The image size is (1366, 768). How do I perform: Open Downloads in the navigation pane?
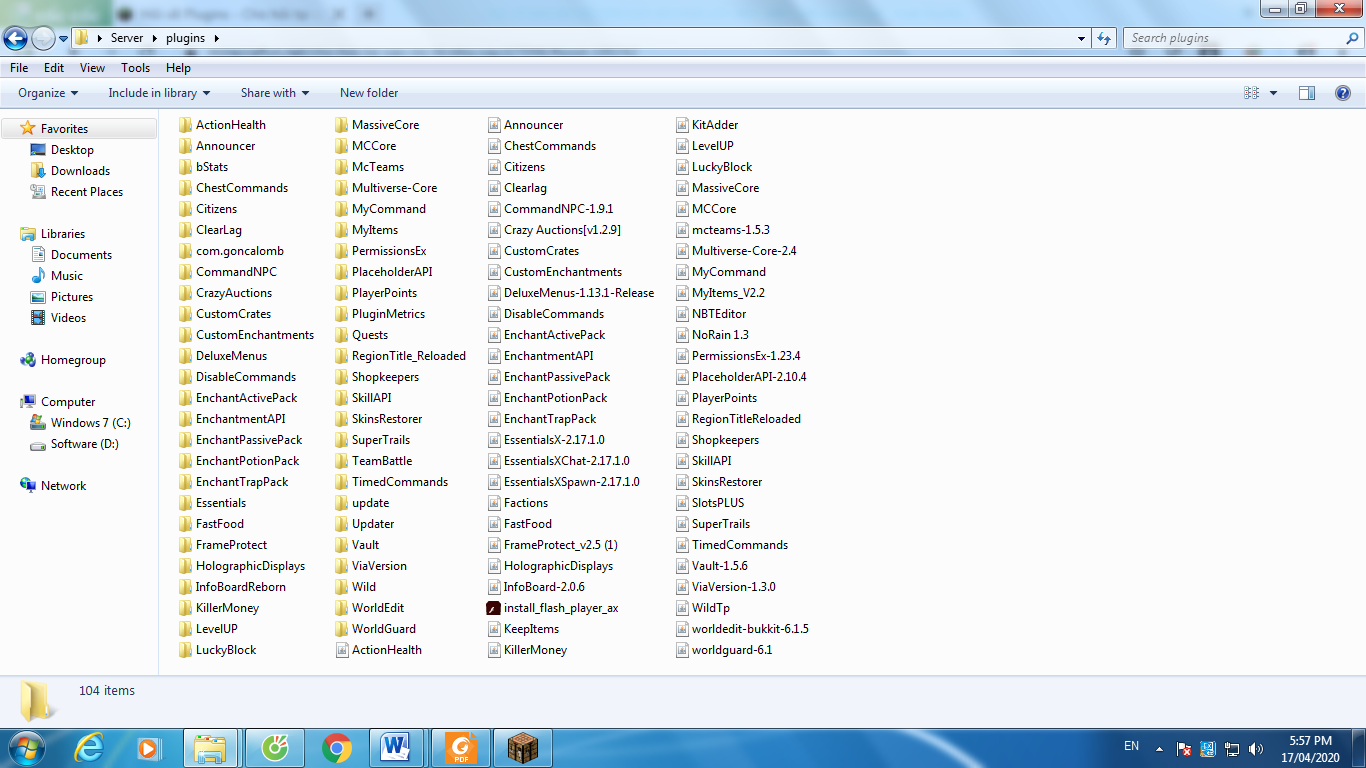tap(80, 171)
